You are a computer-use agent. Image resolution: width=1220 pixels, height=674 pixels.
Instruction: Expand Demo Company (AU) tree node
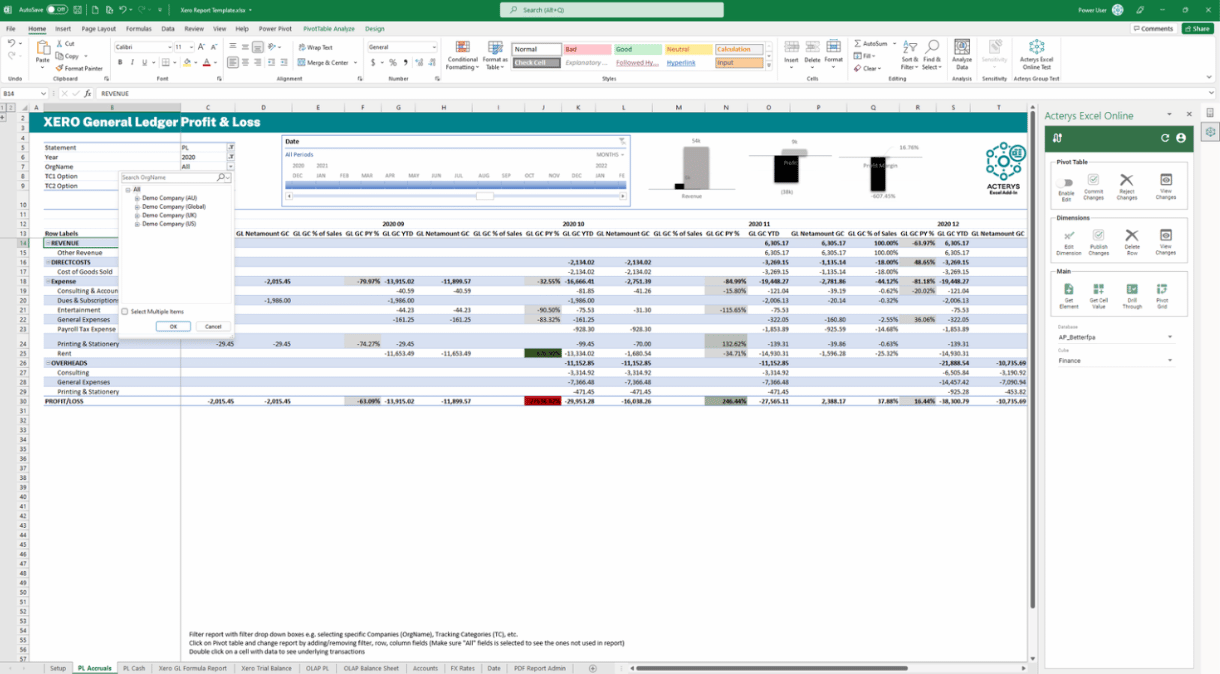(137, 198)
